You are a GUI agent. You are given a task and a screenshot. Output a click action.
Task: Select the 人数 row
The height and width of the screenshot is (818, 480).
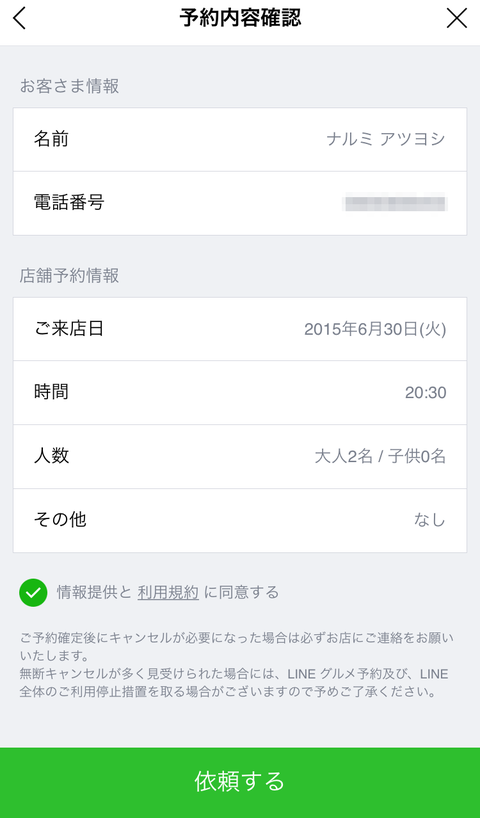240,456
